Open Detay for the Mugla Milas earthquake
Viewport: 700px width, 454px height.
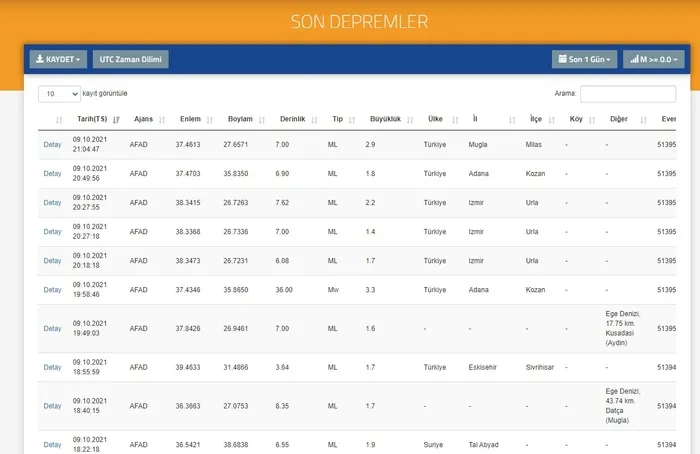pos(52,145)
